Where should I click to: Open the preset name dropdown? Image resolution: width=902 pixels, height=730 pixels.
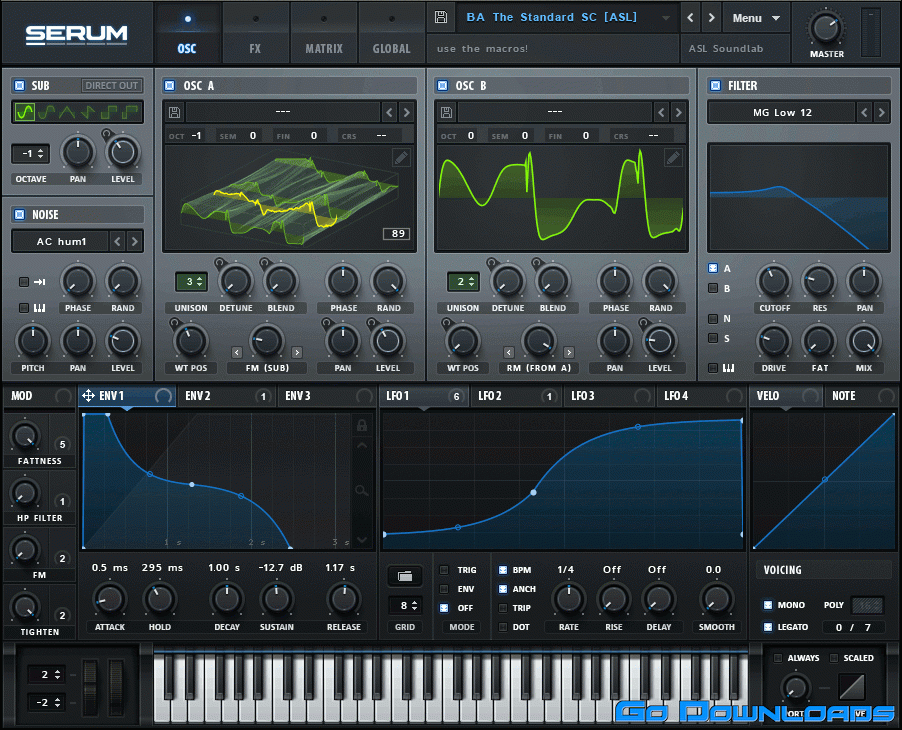point(566,18)
